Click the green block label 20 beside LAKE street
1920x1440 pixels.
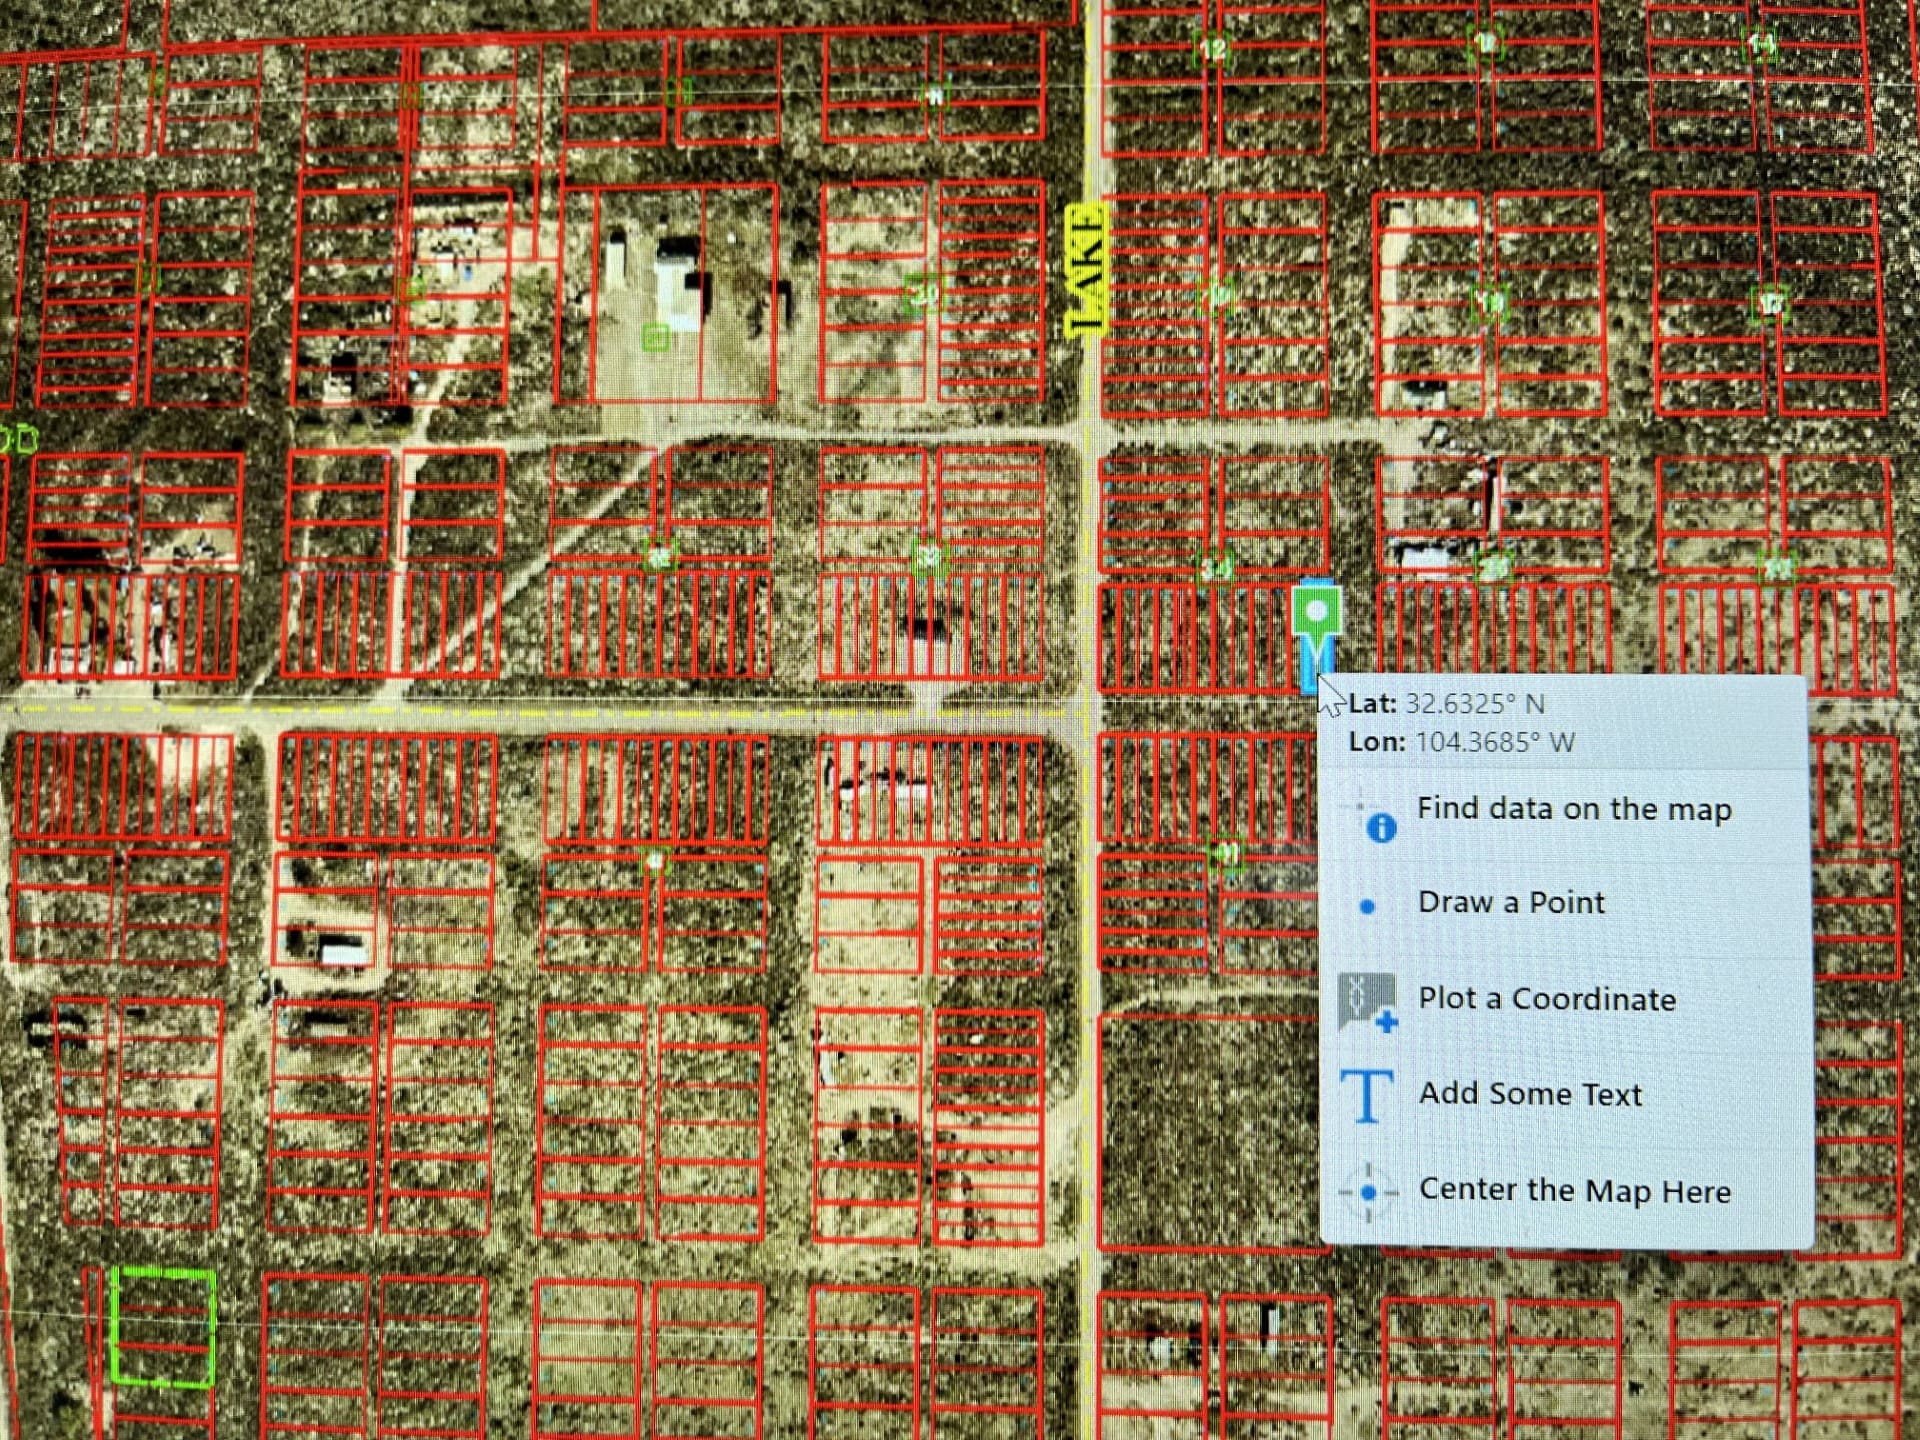(x=924, y=294)
